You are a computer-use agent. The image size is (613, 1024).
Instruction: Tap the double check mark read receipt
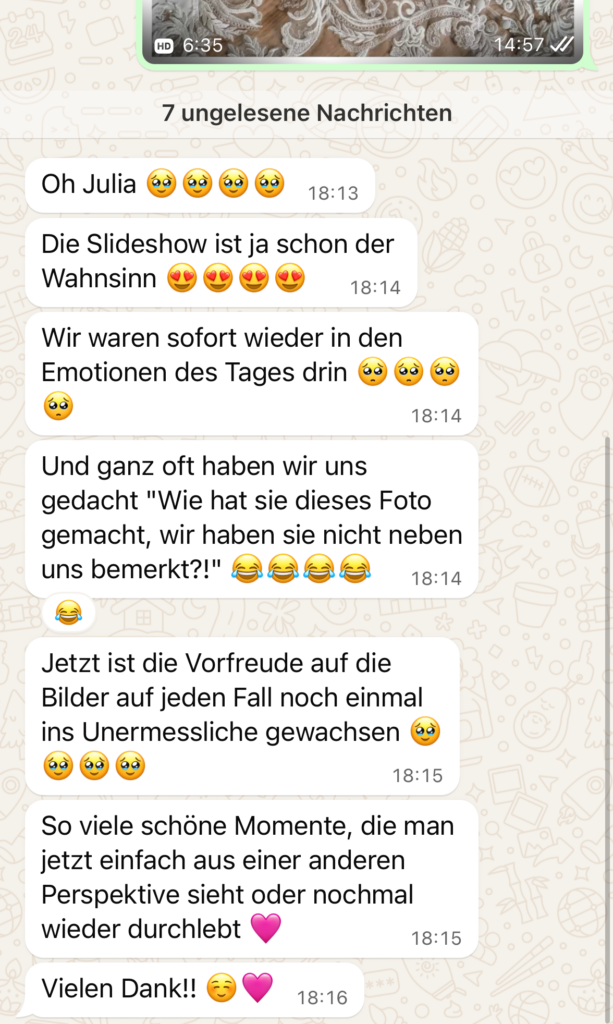(562, 44)
